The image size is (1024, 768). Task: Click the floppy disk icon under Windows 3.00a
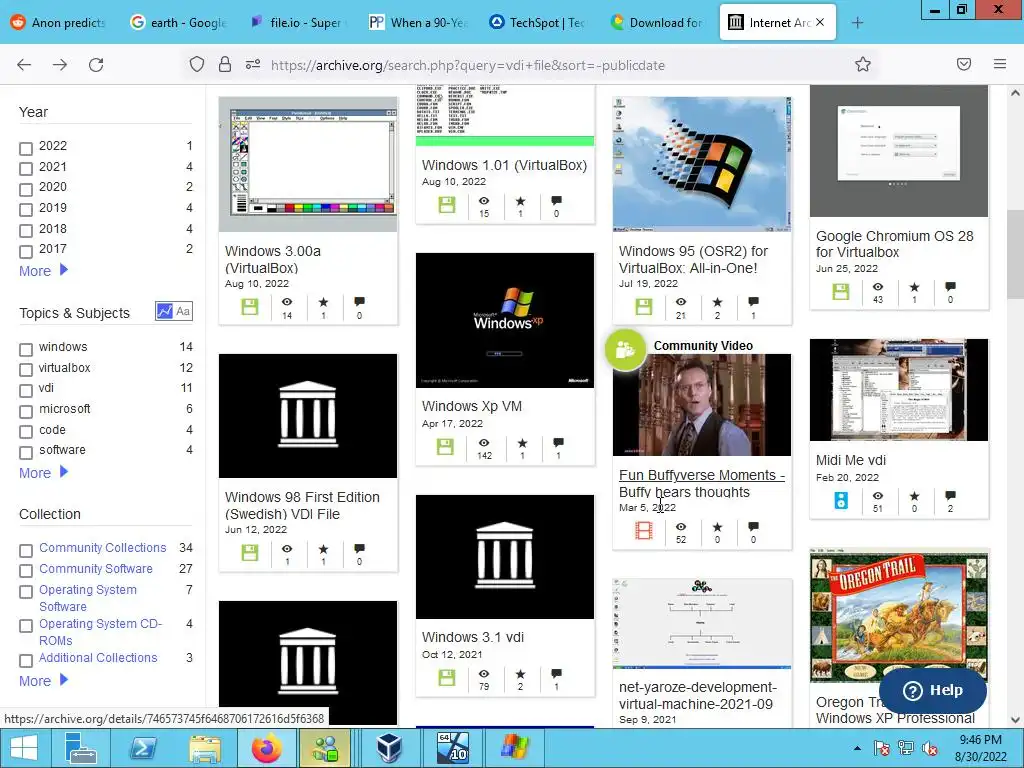pos(250,306)
